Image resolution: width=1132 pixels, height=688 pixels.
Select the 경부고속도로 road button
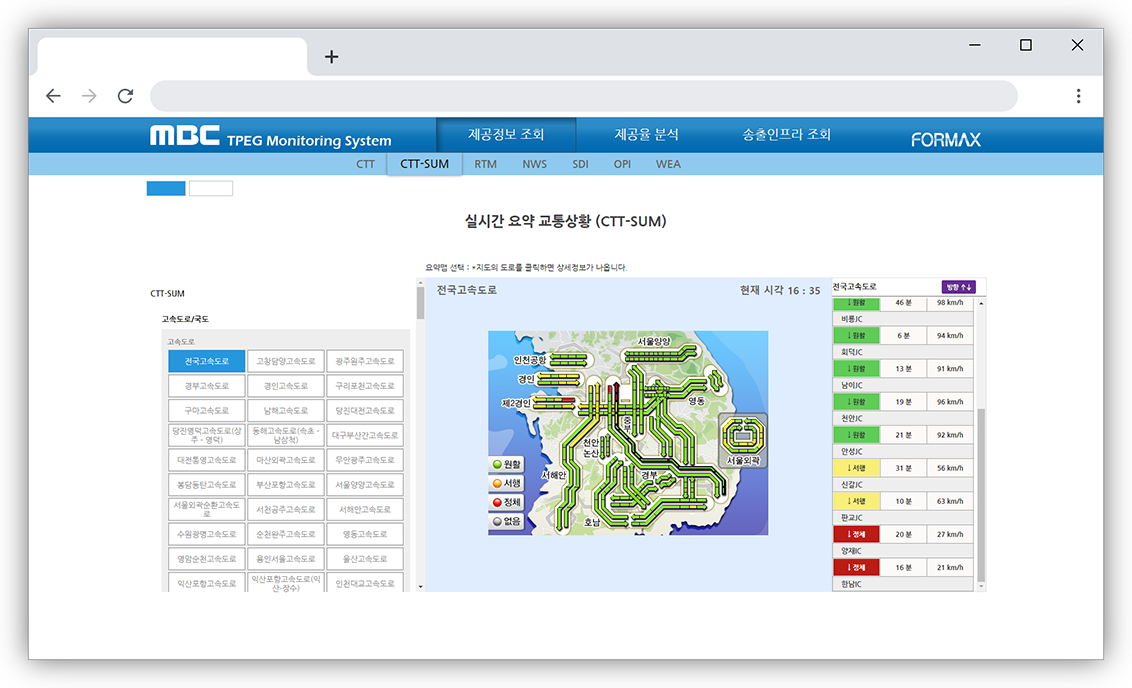206,386
